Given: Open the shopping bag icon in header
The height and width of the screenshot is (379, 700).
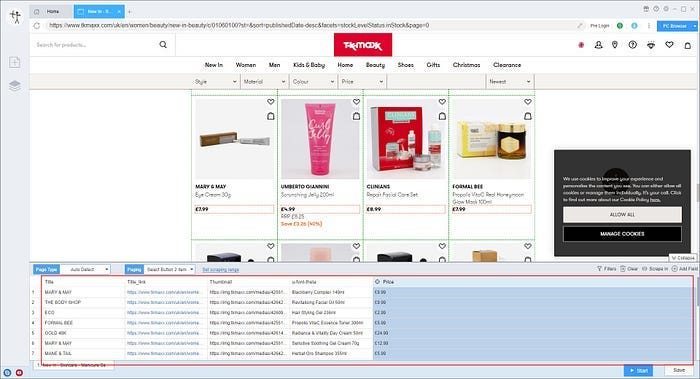Looking at the screenshot, I should [688, 45].
